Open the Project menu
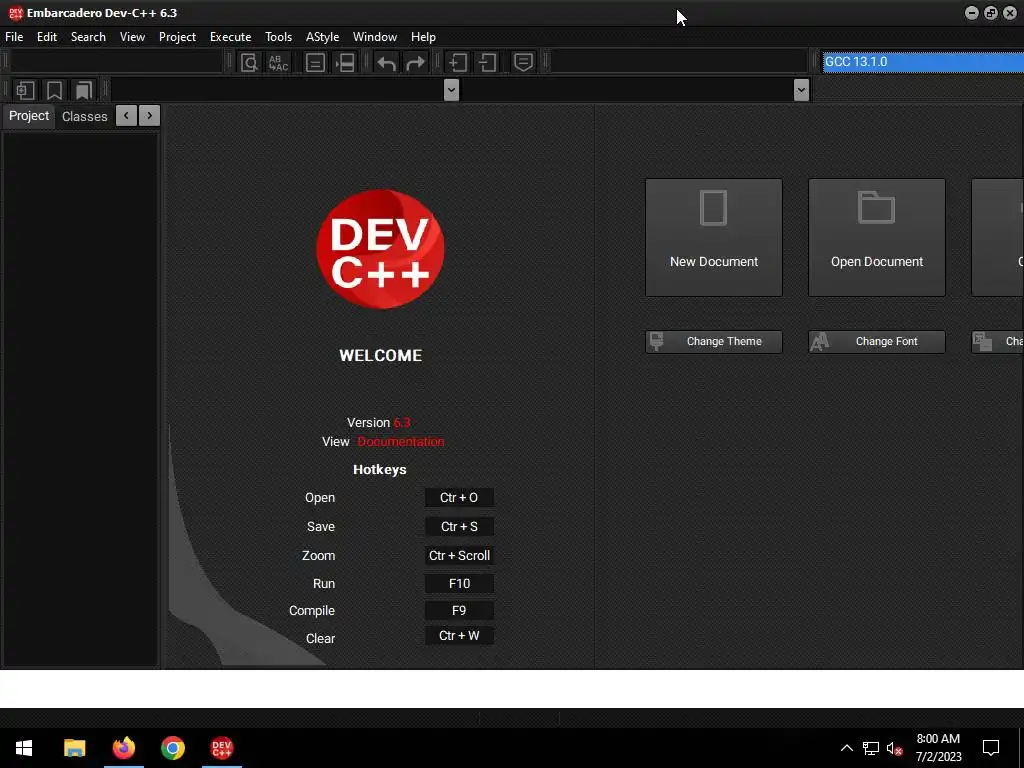 (x=178, y=37)
